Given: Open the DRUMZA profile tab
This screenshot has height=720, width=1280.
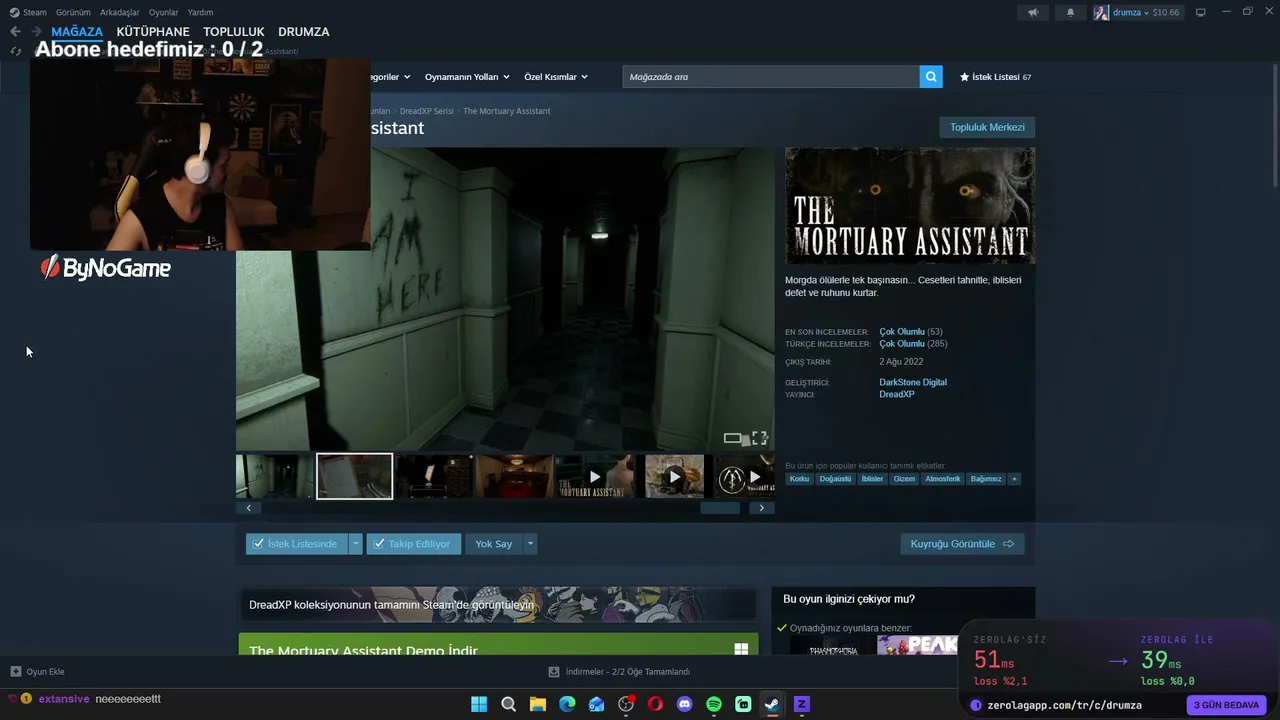Looking at the screenshot, I should coord(304,32).
